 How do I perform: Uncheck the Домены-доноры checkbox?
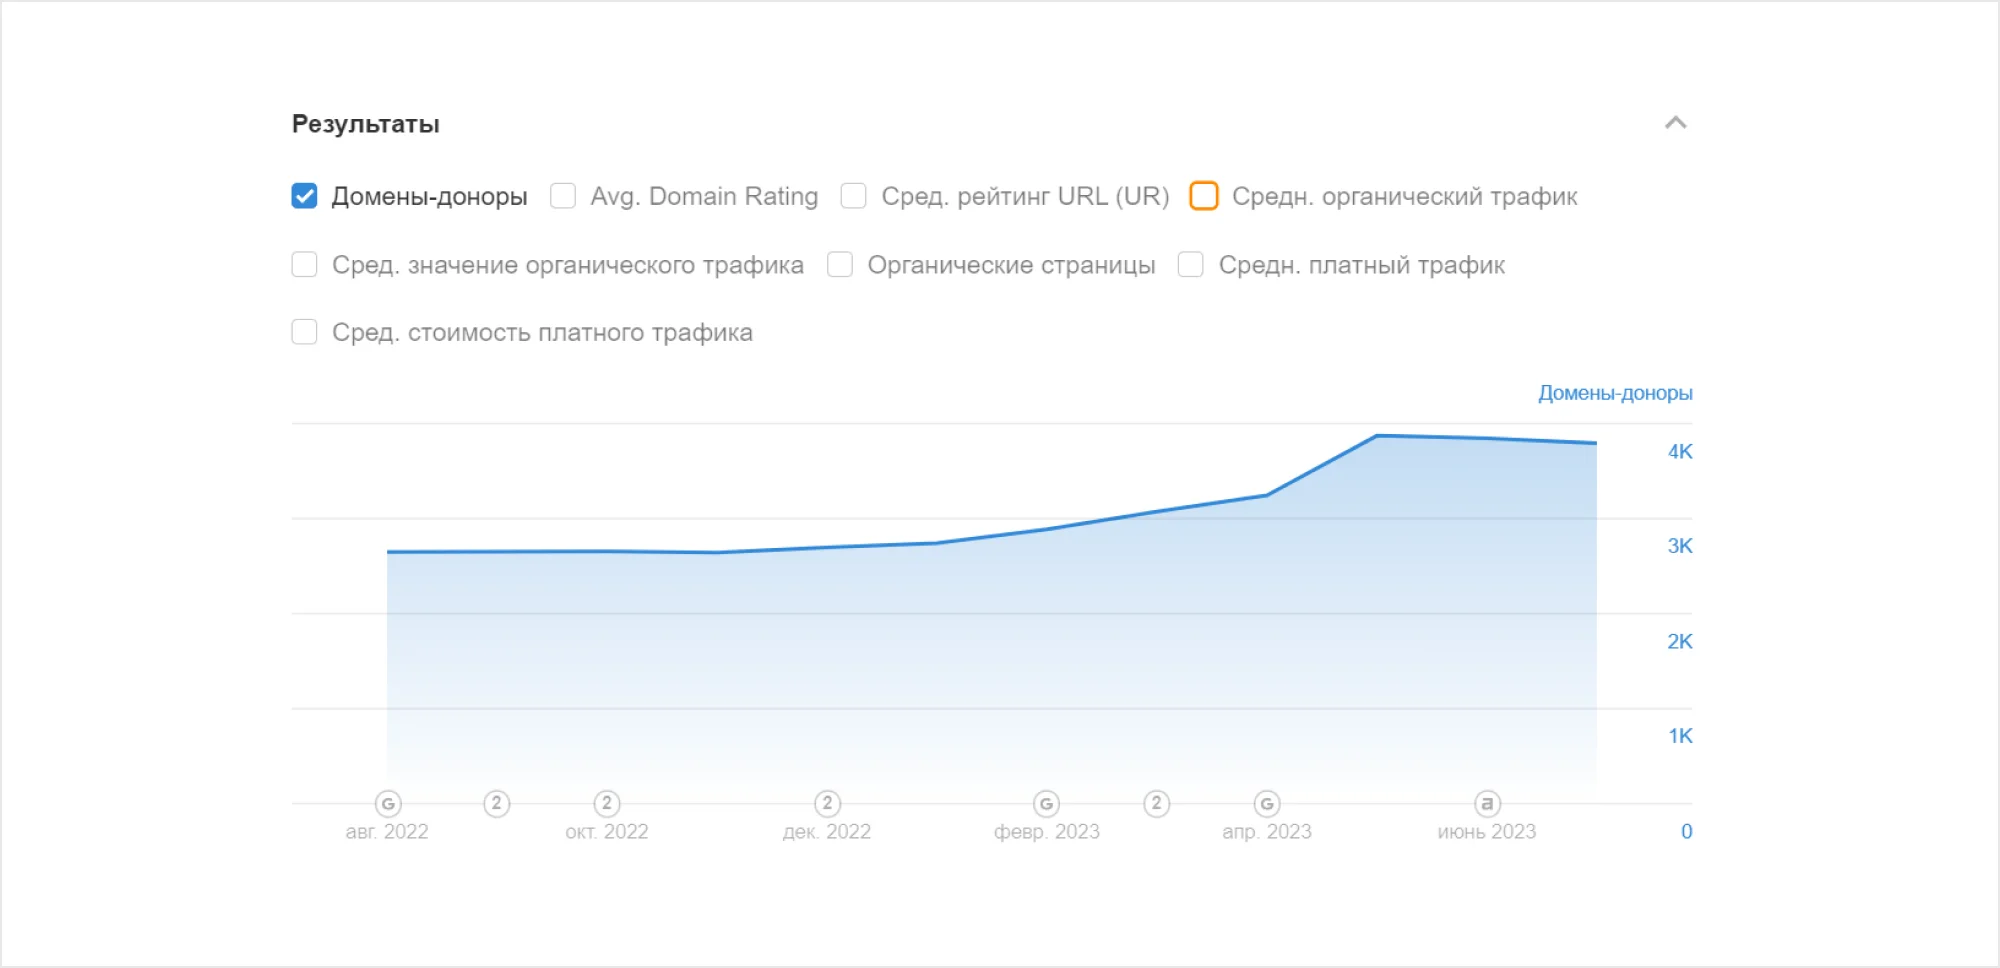tap(305, 196)
